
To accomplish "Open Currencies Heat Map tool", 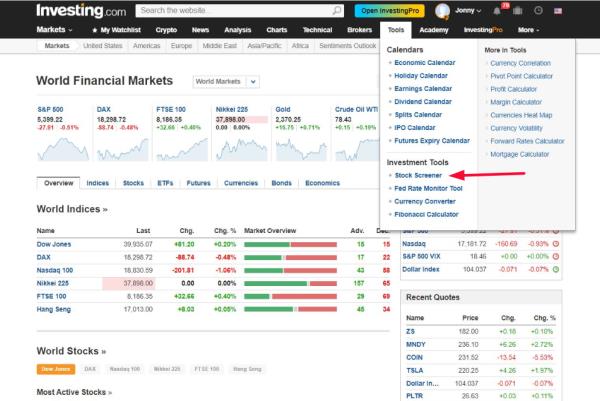I will tap(521, 115).
